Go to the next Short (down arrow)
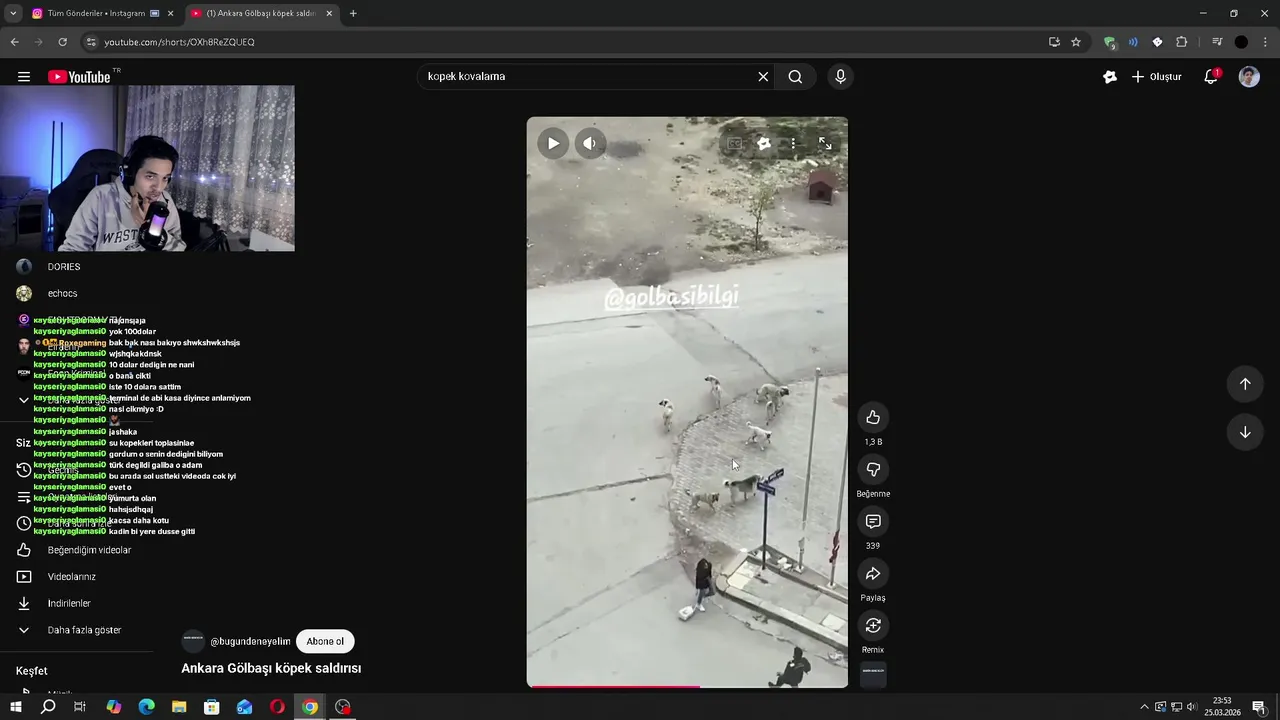Viewport: 1280px width, 720px height. pos(1245,432)
